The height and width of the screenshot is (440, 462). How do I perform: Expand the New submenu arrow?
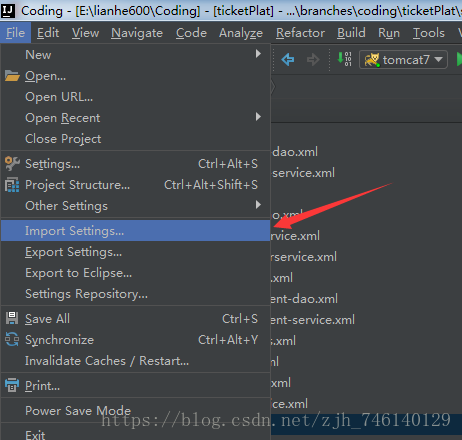258,54
